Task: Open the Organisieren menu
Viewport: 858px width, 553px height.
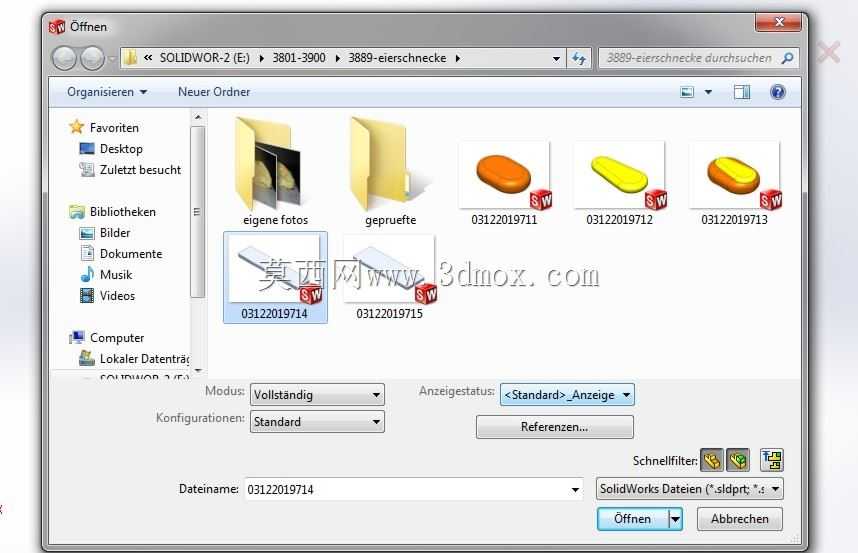Action: coord(107,92)
